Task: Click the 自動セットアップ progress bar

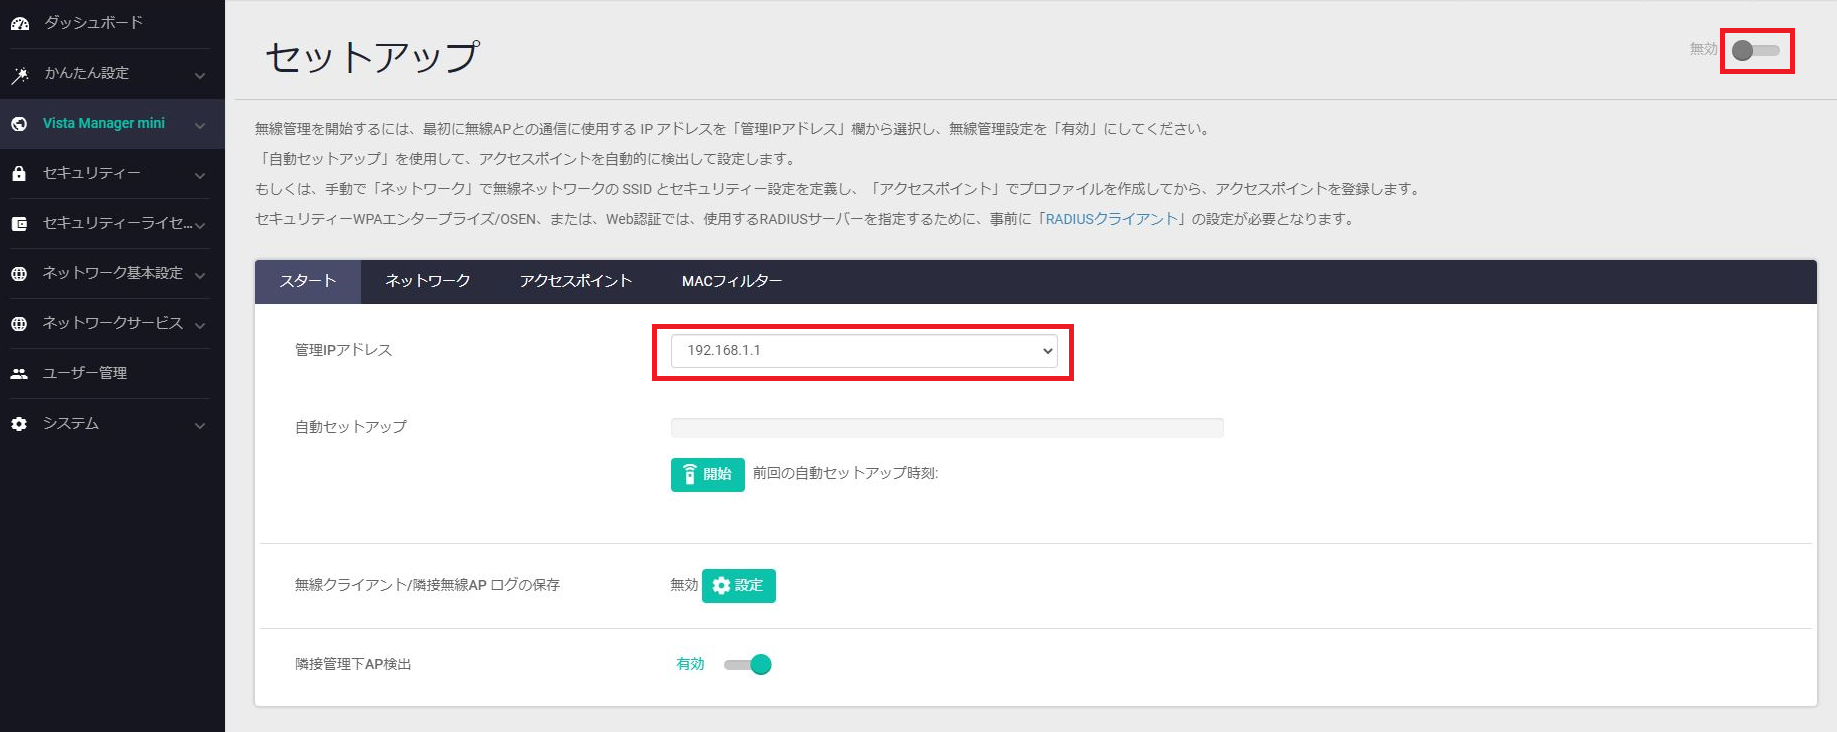Action: (946, 428)
